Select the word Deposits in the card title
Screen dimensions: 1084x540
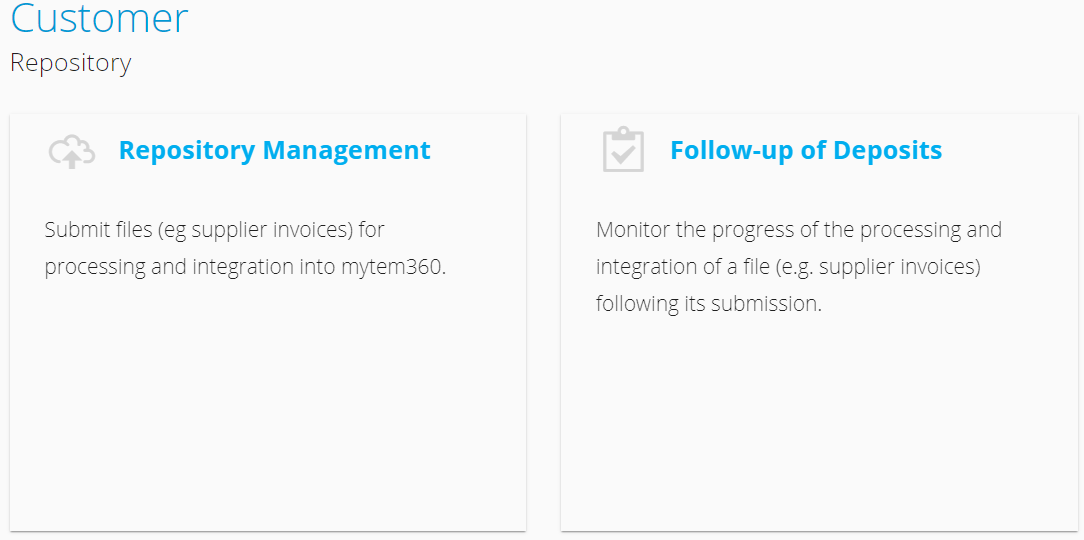click(x=887, y=150)
